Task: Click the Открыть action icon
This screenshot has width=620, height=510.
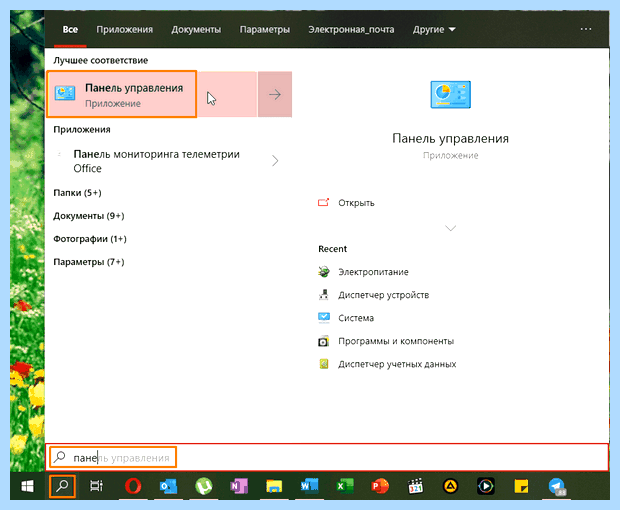Action: [x=323, y=202]
